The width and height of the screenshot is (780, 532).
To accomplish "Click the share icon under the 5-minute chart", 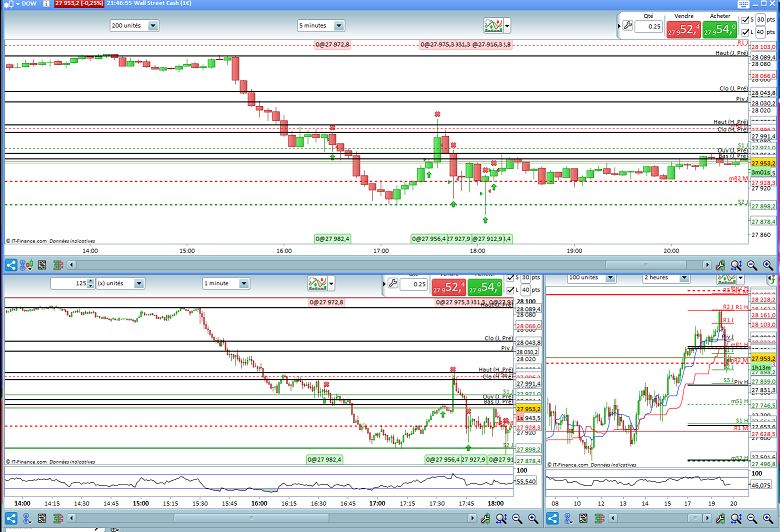I will [x=10, y=265].
